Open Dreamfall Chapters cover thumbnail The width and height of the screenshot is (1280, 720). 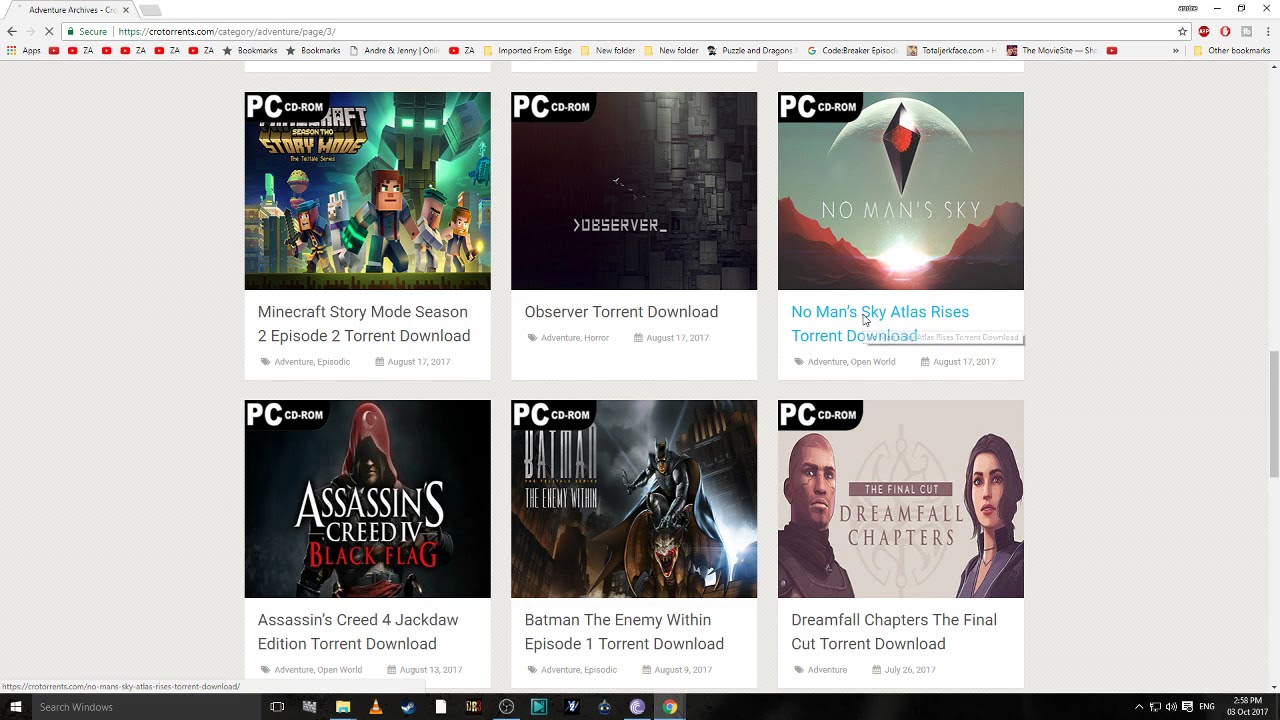(x=901, y=499)
